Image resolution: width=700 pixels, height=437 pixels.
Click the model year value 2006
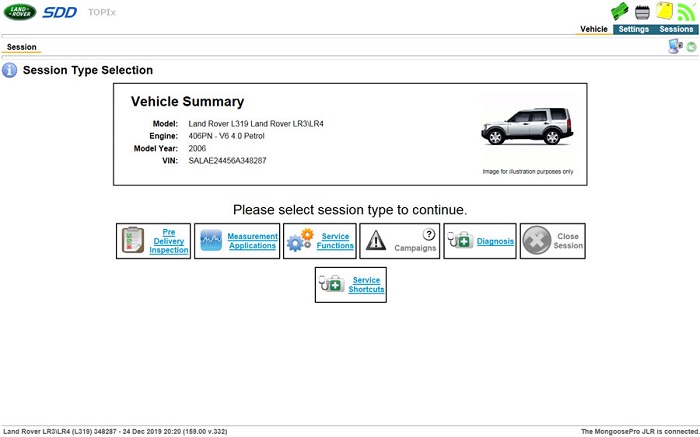197,148
